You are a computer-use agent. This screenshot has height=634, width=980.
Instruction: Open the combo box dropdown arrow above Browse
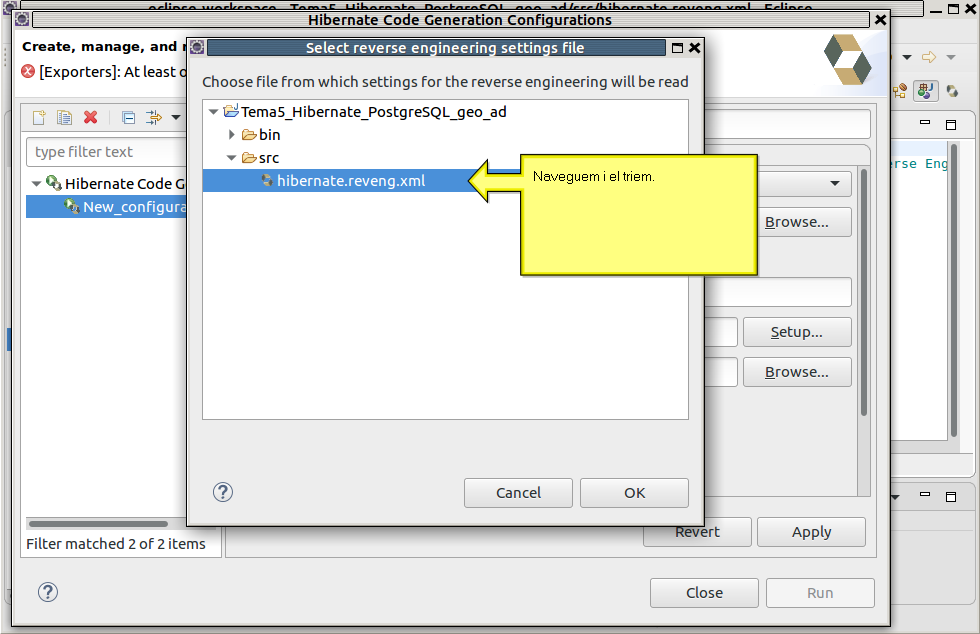pos(835,184)
